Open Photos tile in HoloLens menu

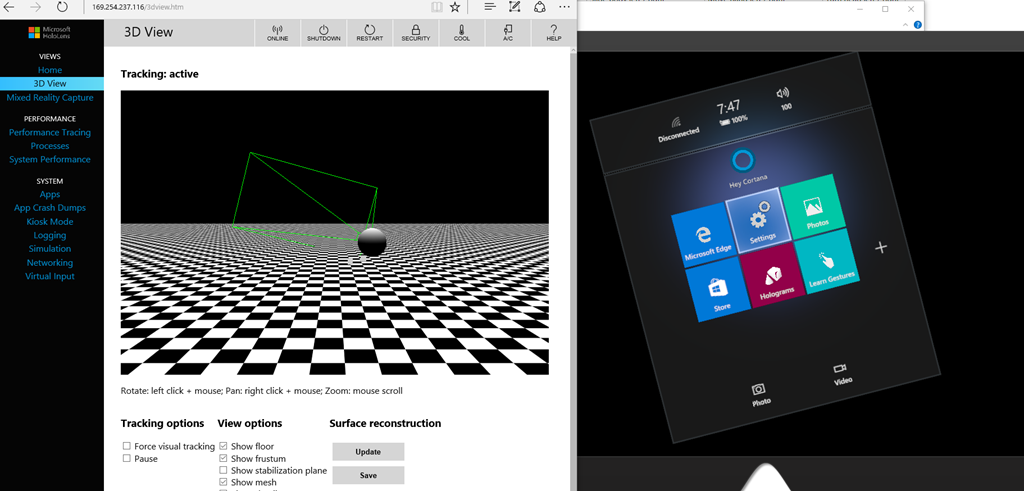click(814, 208)
